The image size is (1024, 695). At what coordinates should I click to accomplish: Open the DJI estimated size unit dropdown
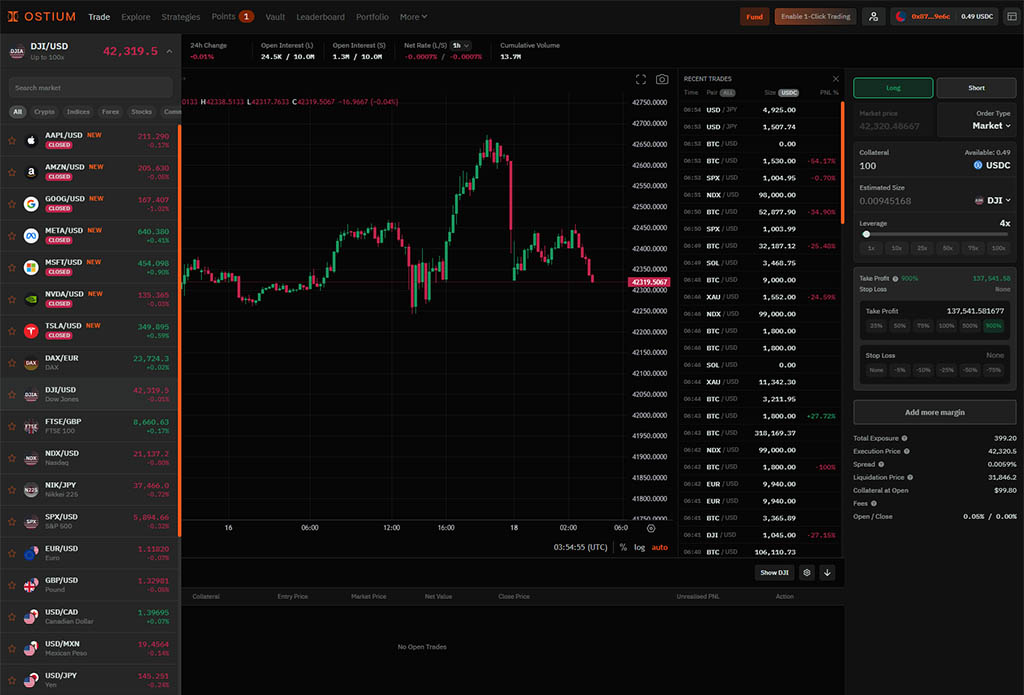(993, 201)
